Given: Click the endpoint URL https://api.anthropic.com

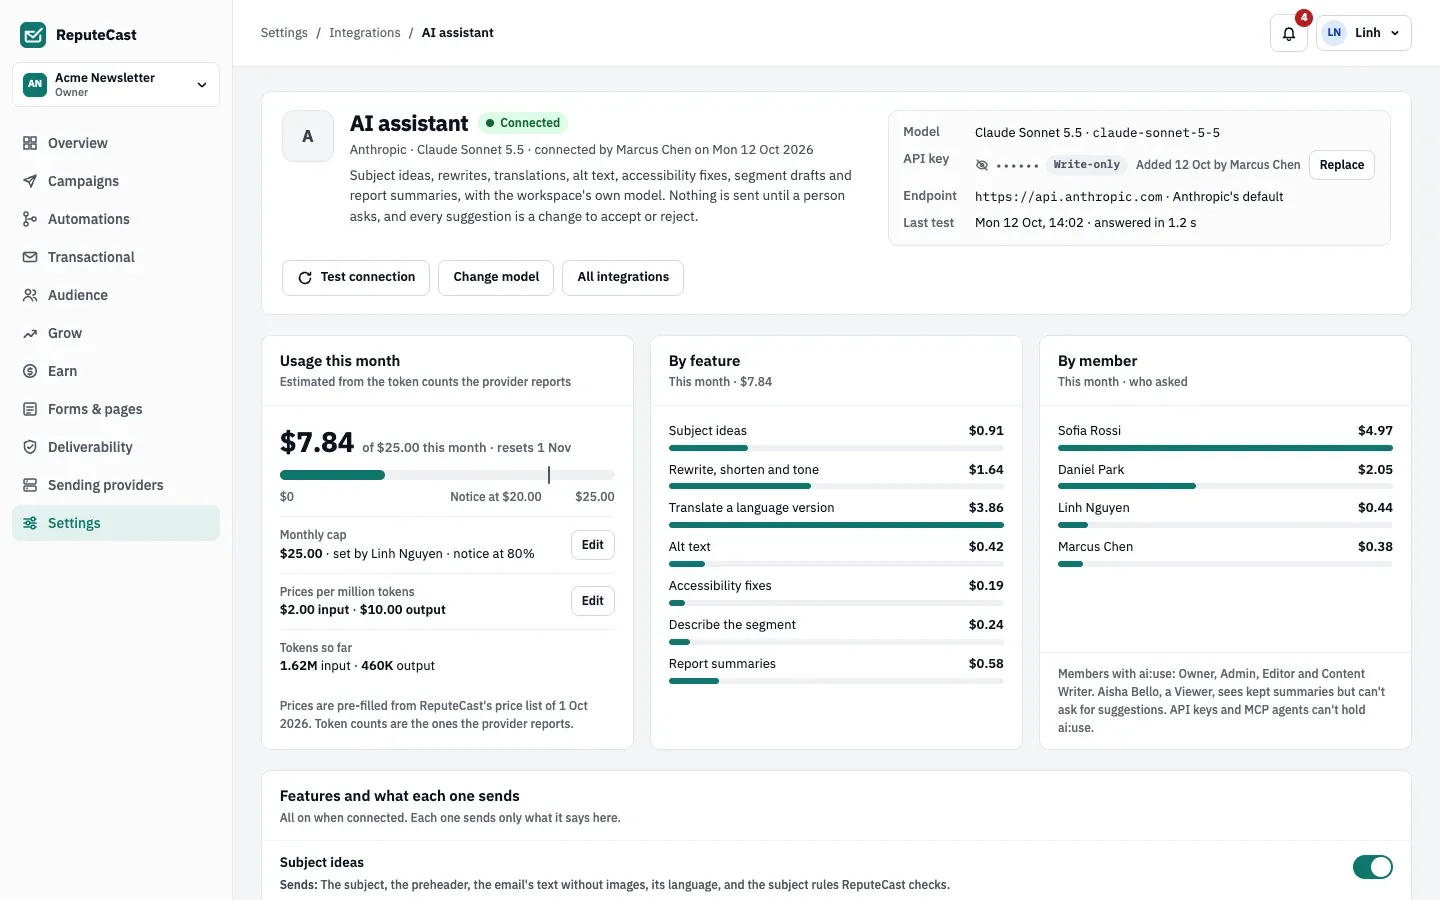Looking at the screenshot, I should point(1069,197).
